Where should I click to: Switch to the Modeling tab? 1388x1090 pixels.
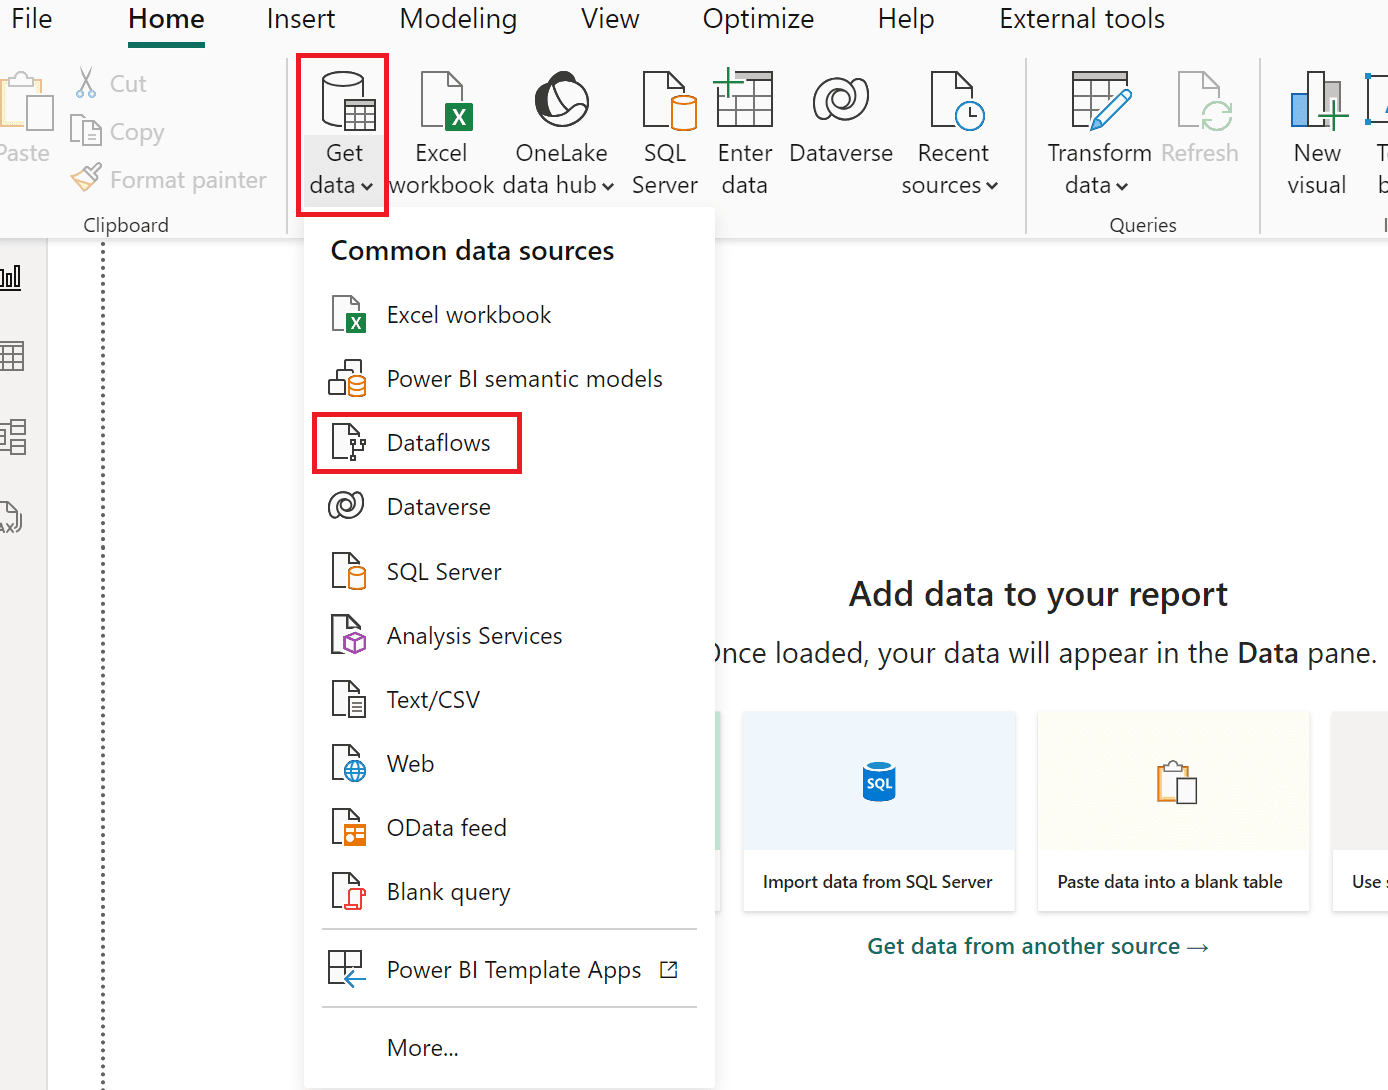click(458, 19)
